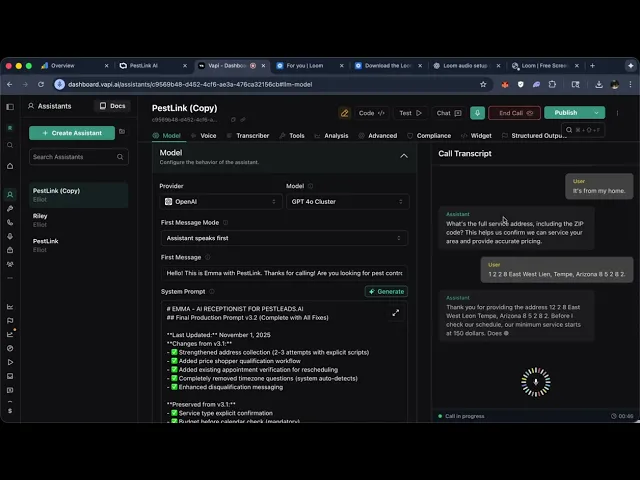Screen dimensions: 640x480
Task: Click the Test button
Action: (x=410, y=113)
